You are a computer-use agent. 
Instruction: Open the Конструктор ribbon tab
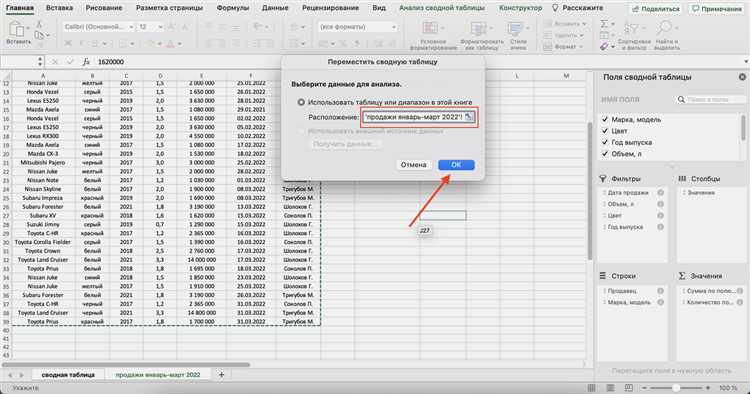[x=520, y=8]
